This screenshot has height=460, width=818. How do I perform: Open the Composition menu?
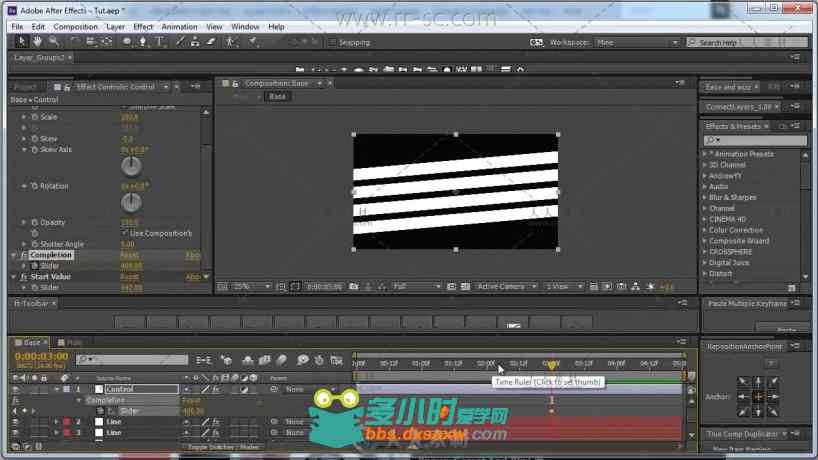[x=75, y=27]
